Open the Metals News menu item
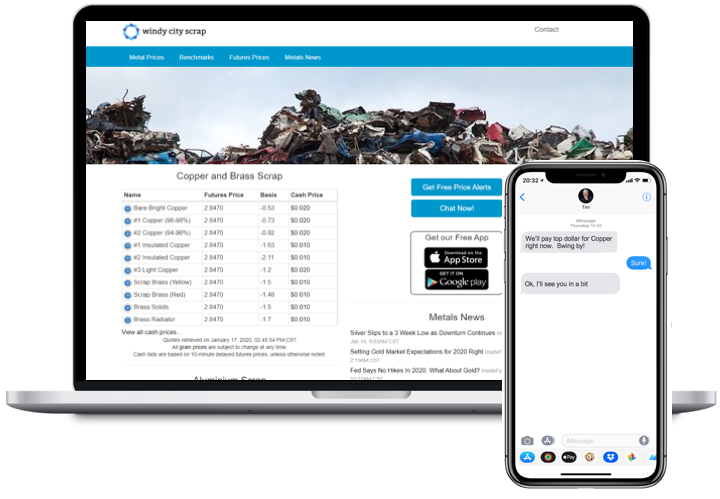 tap(303, 57)
